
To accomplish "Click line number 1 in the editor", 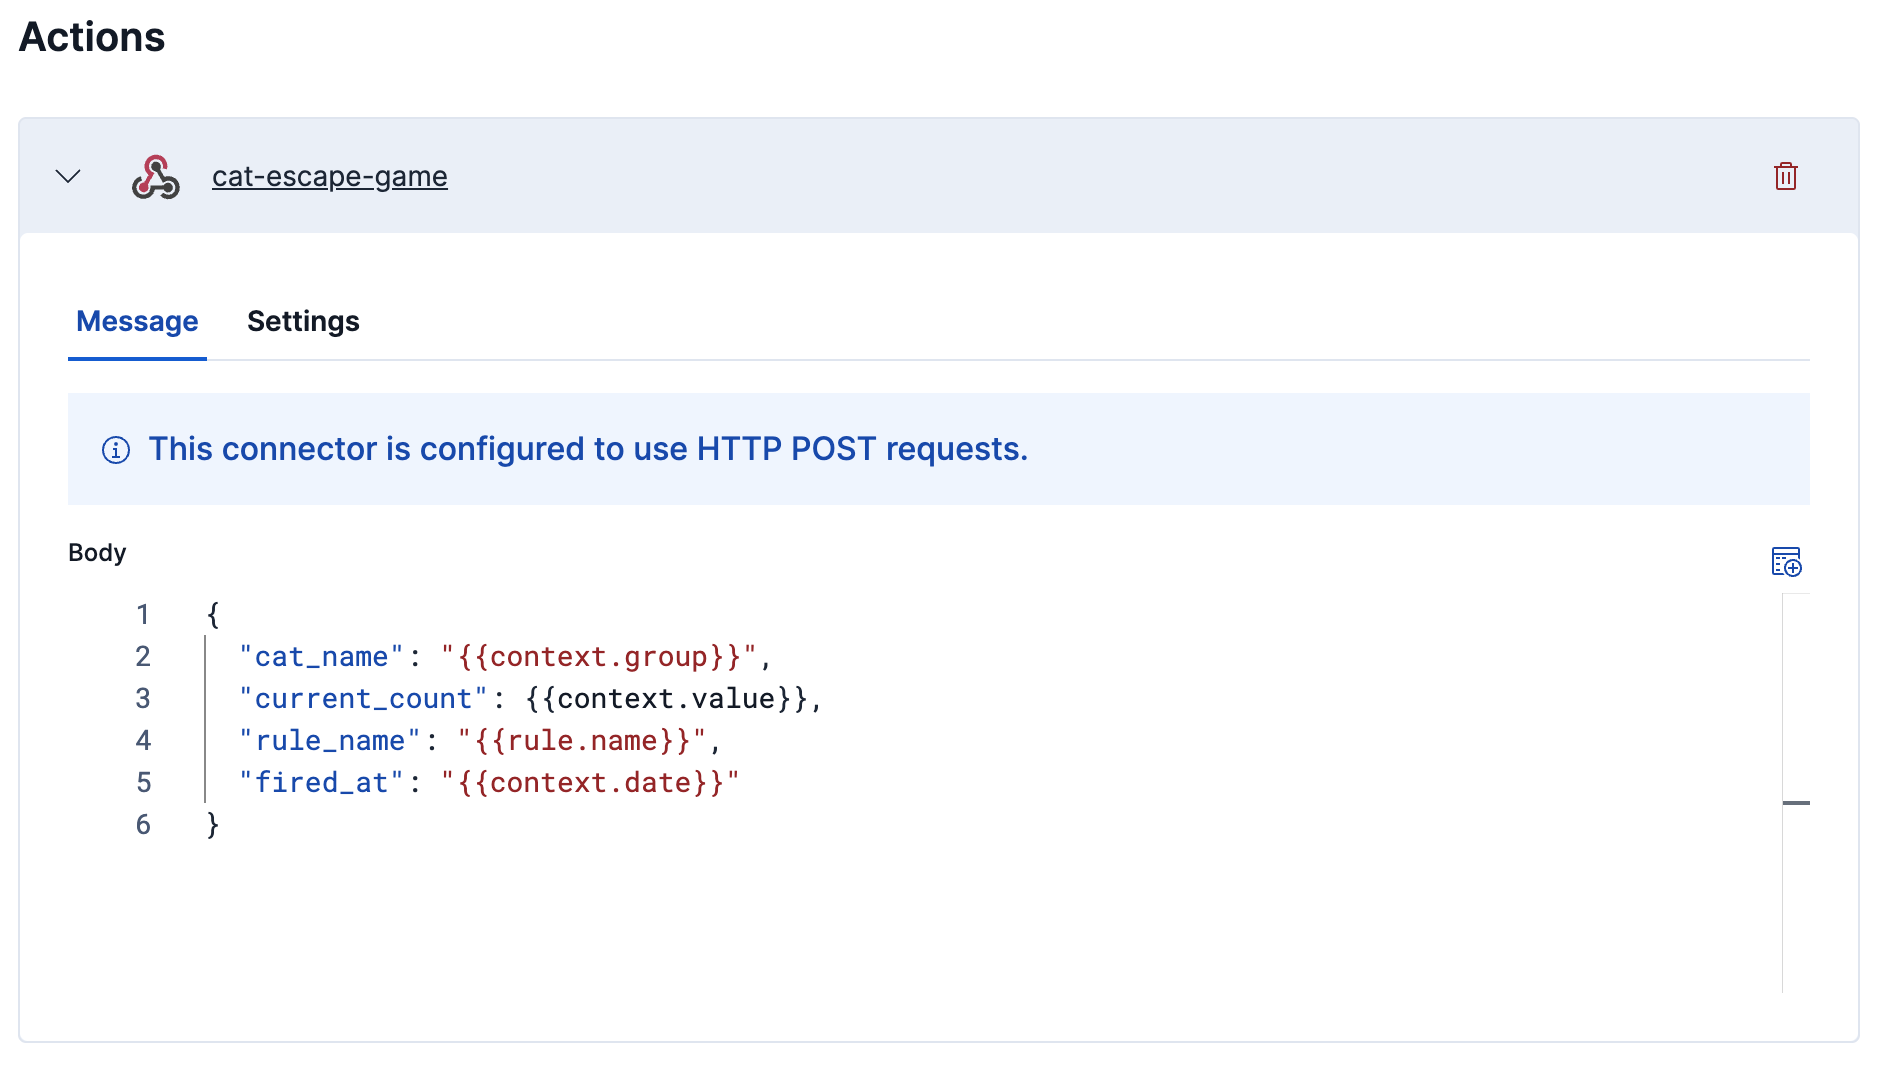I will click(x=143, y=614).
